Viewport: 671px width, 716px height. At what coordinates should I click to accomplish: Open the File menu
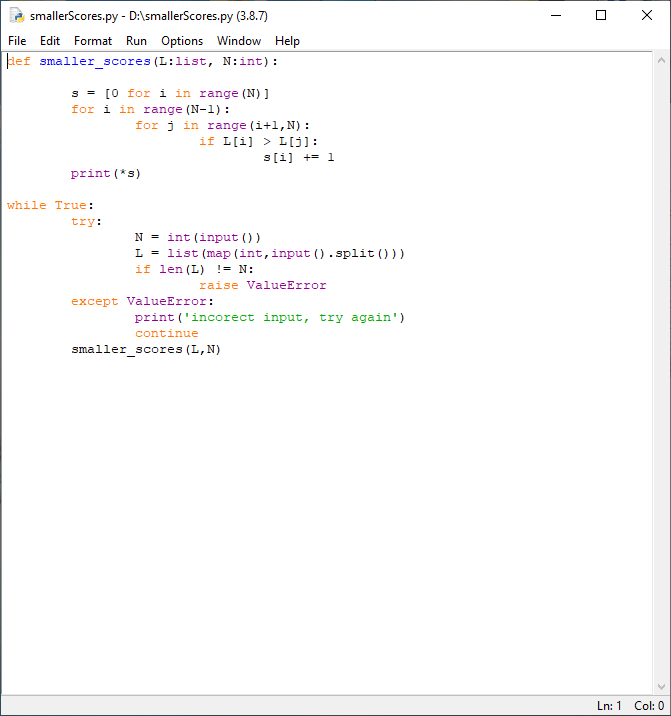(x=17, y=41)
